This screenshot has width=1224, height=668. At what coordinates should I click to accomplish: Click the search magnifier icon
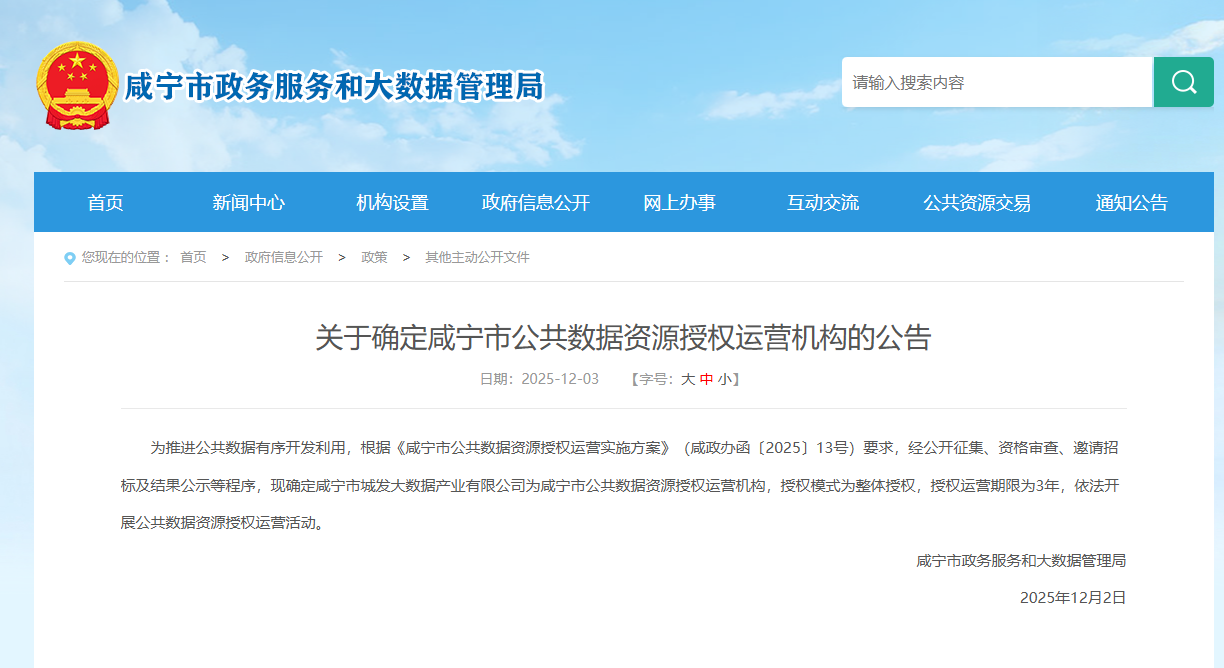click(1183, 82)
